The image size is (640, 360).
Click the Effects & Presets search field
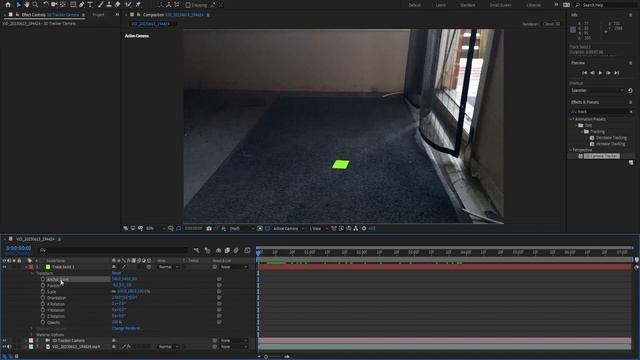(x=602, y=111)
